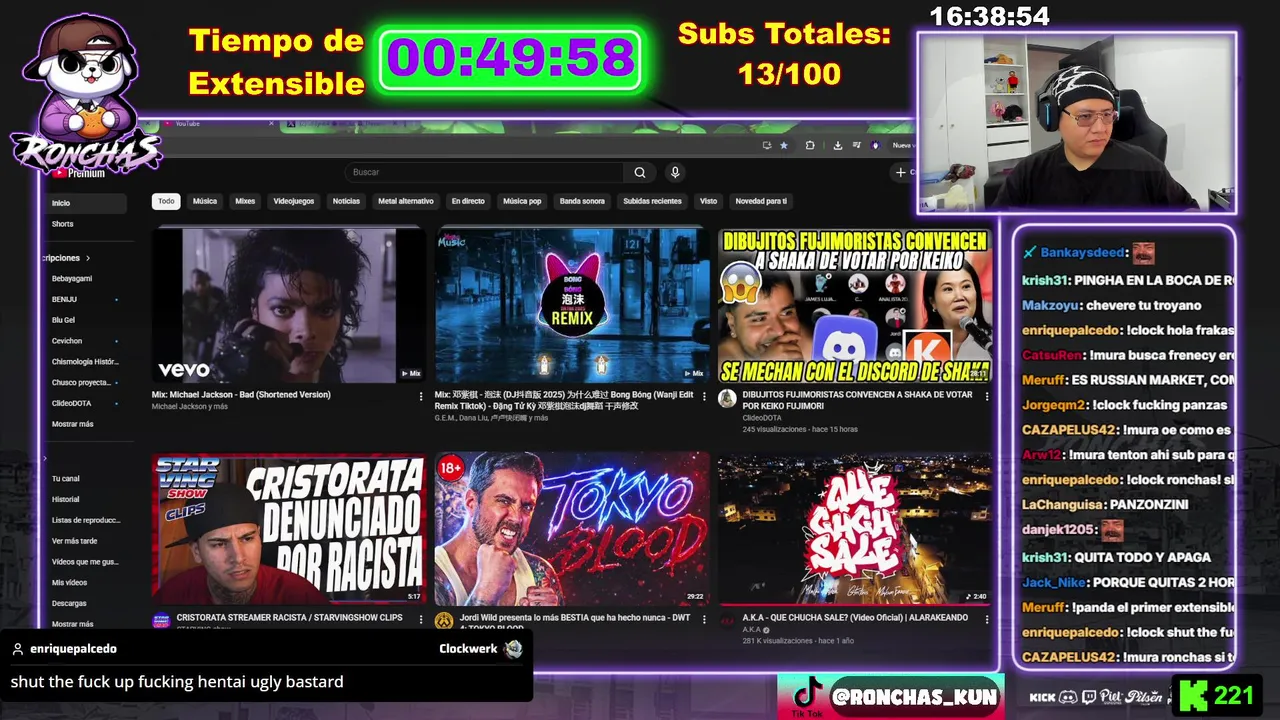Go to Inicio in YouTube sidebar
Screen dimensions: 1280x720
click(x=84, y=203)
